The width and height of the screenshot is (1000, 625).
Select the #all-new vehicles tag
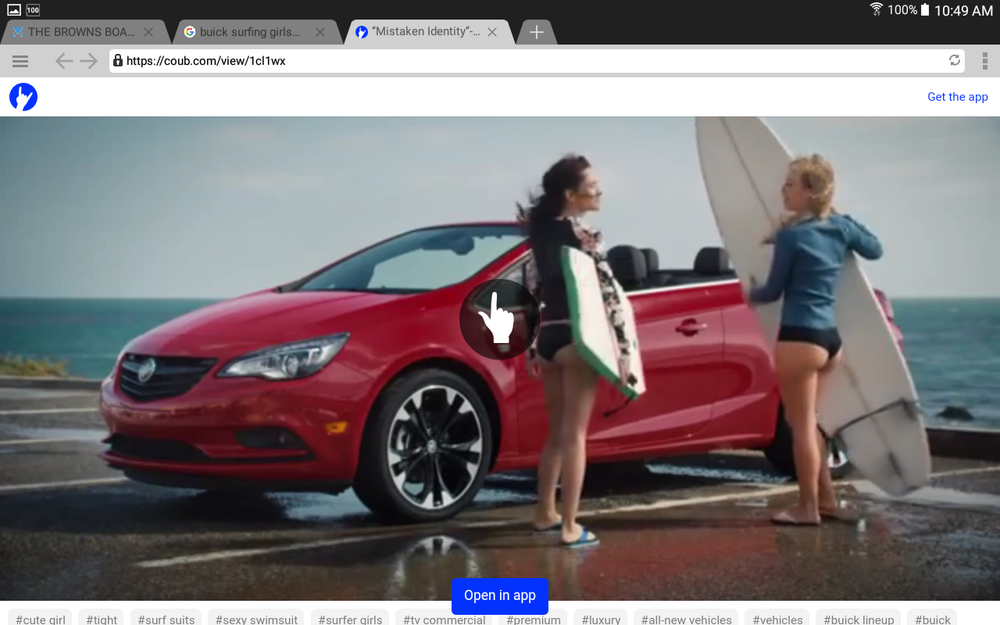tap(686, 619)
